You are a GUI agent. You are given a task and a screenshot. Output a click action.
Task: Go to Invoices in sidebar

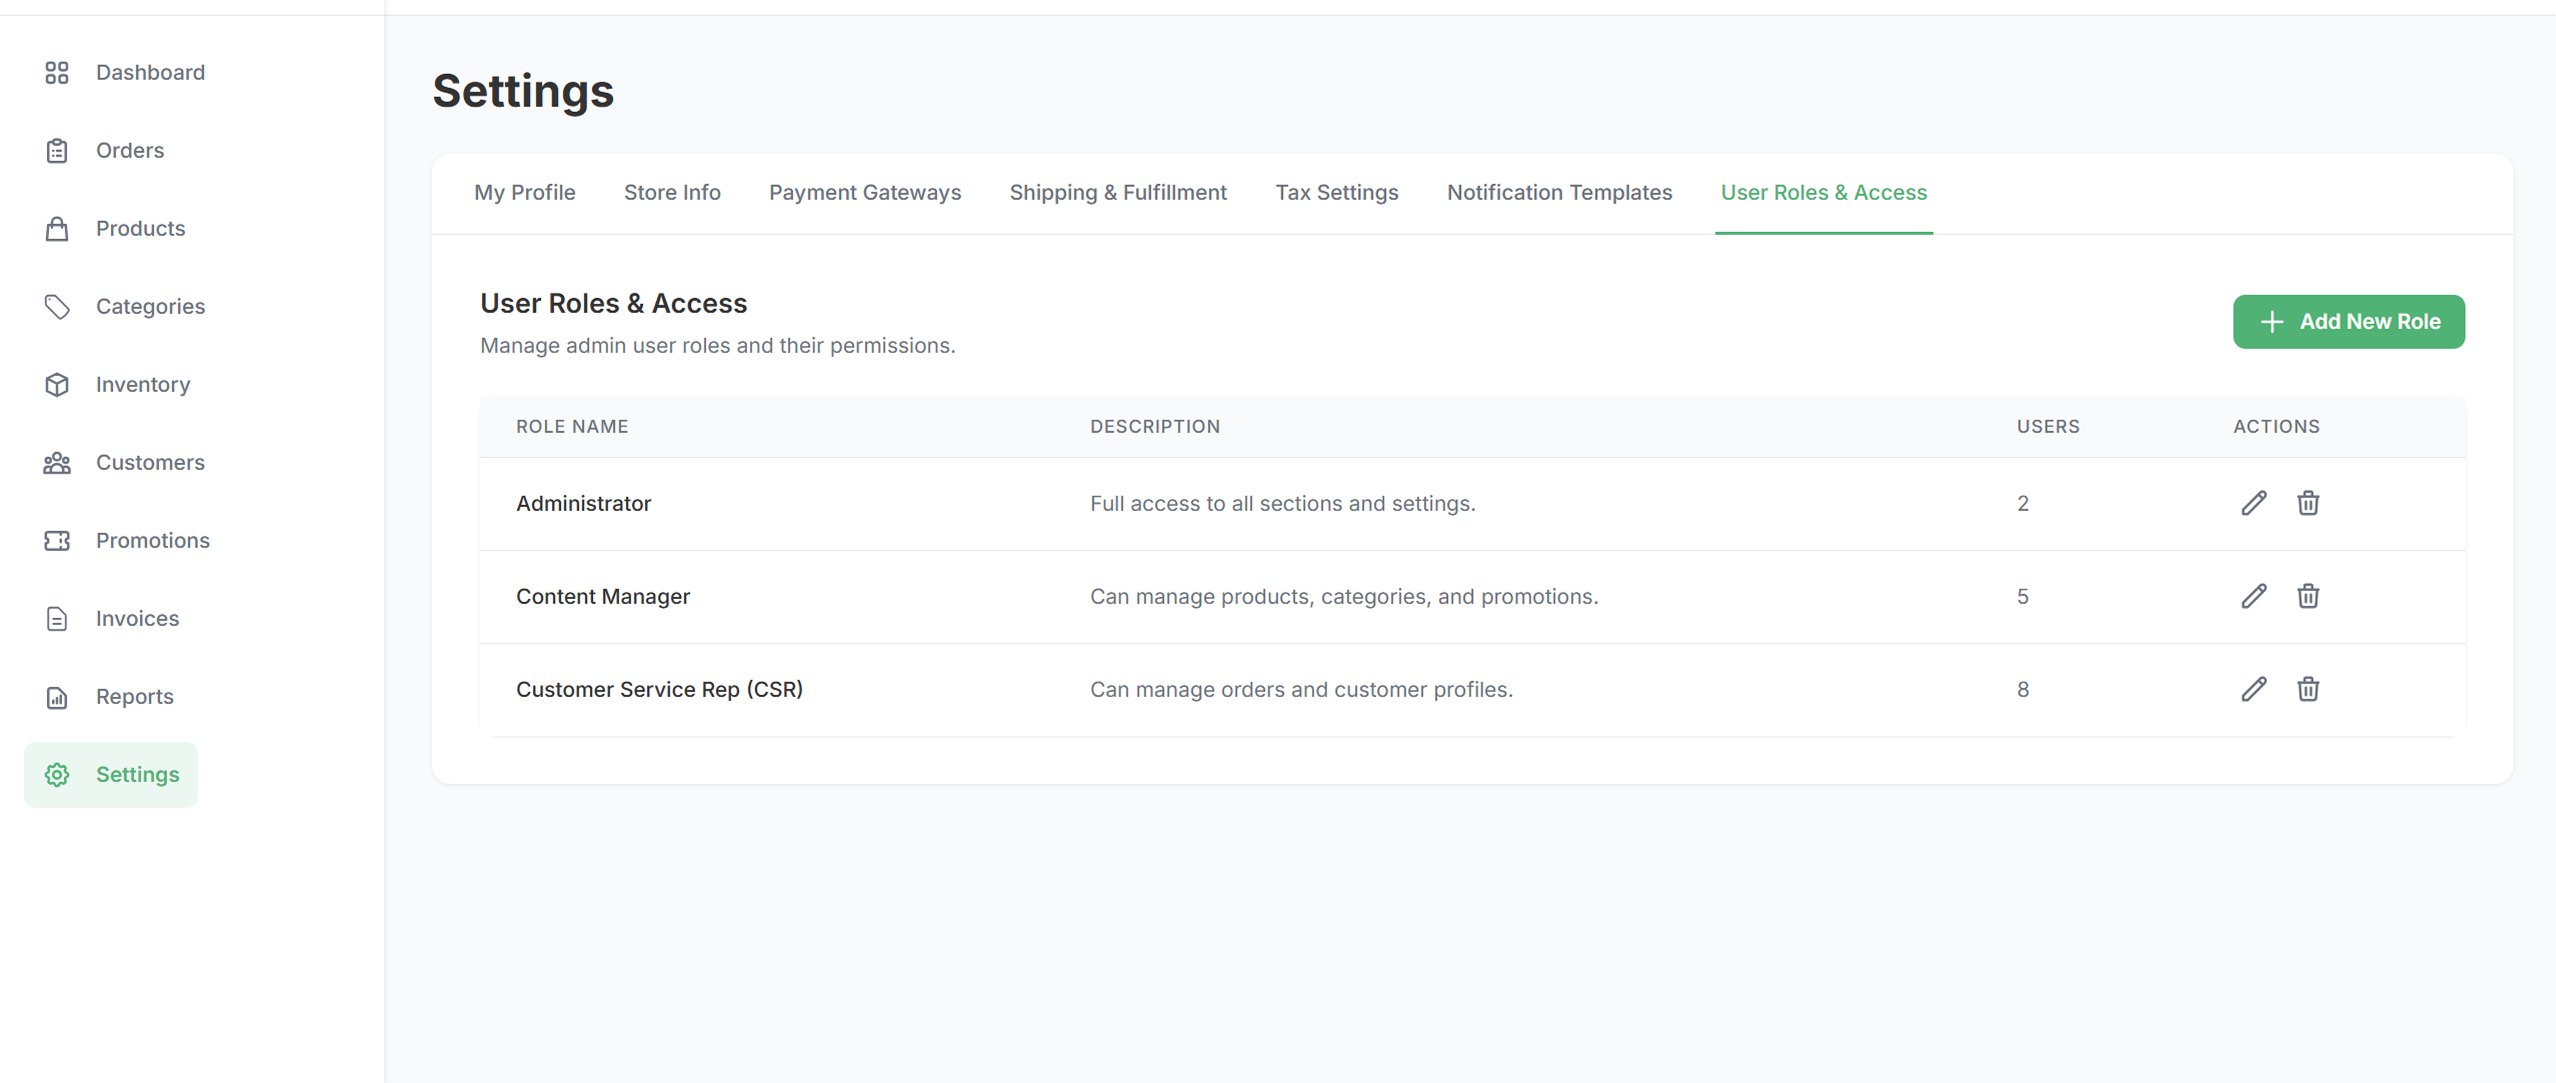[x=112, y=618]
